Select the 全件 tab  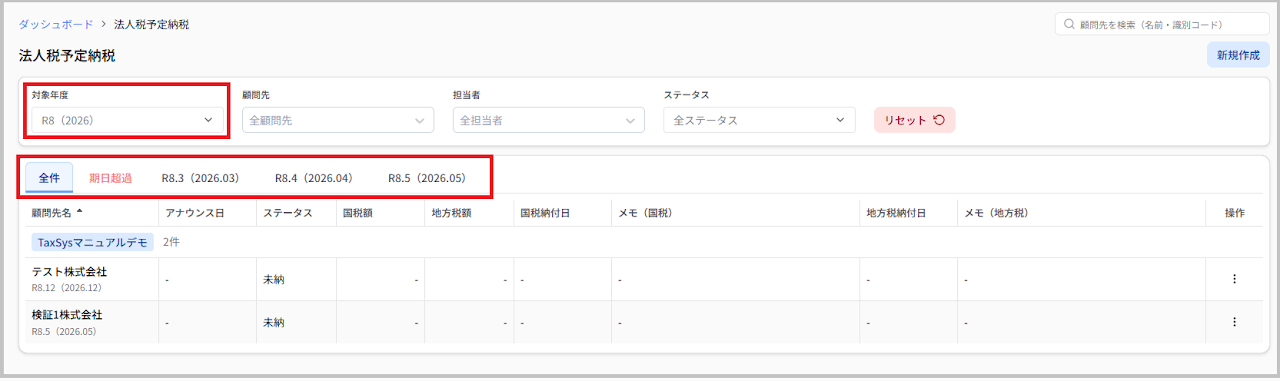pos(49,178)
